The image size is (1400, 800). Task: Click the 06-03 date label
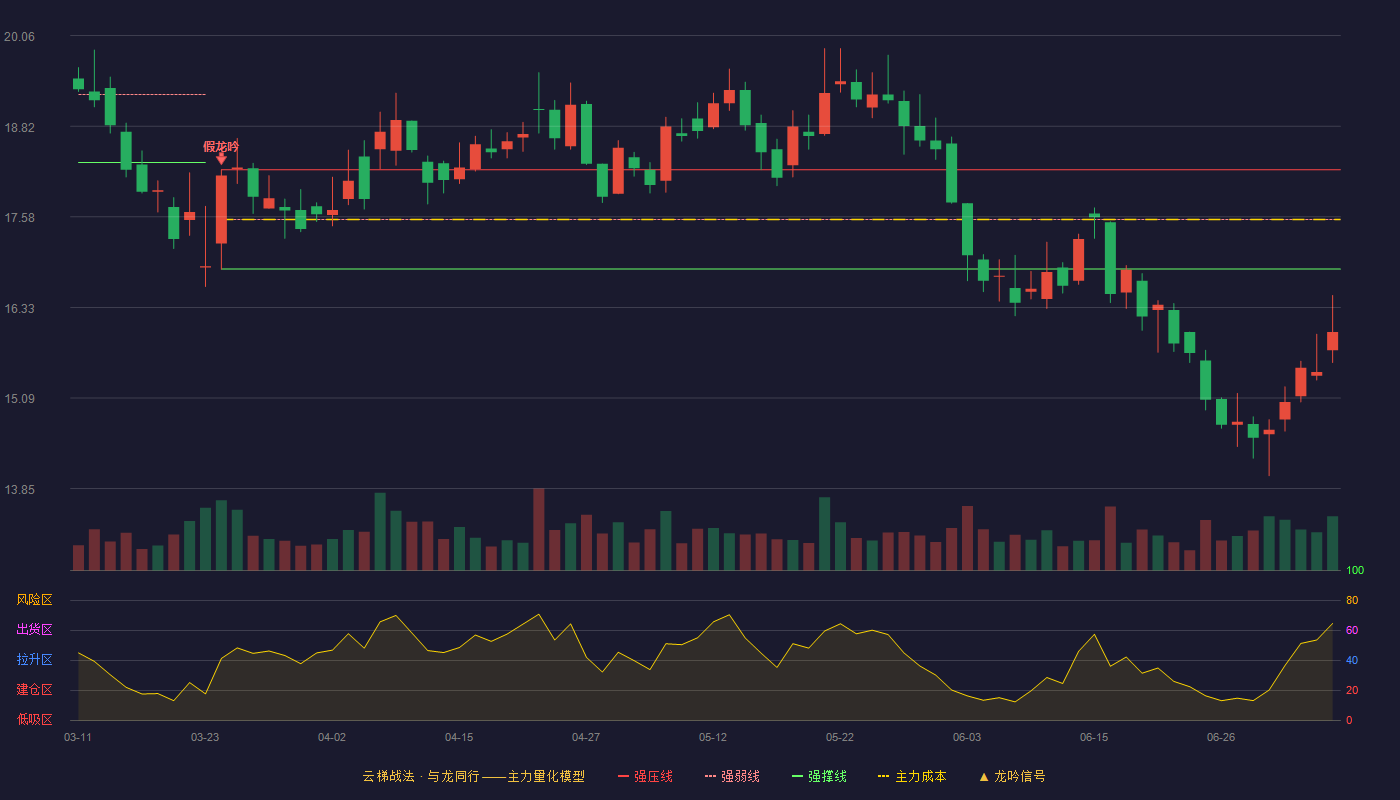tap(967, 737)
